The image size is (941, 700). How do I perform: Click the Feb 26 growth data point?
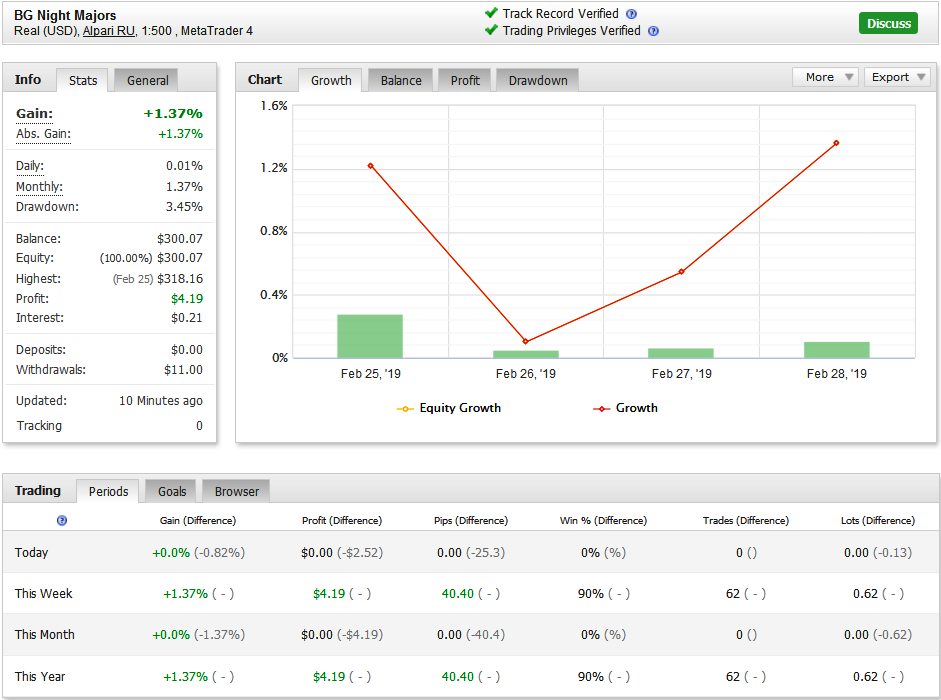(x=526, y=342)
